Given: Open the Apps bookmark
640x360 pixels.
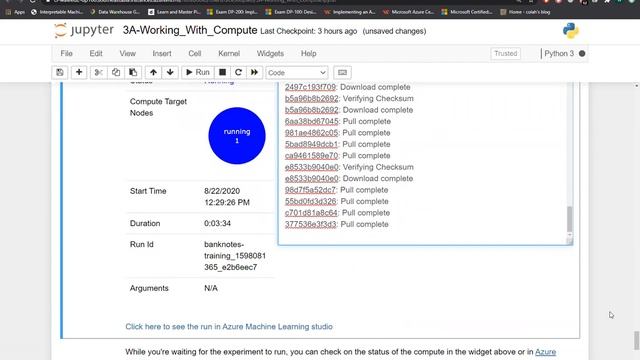Looking at the screenshot, I should pyautogui.click(x=16, y=12).
